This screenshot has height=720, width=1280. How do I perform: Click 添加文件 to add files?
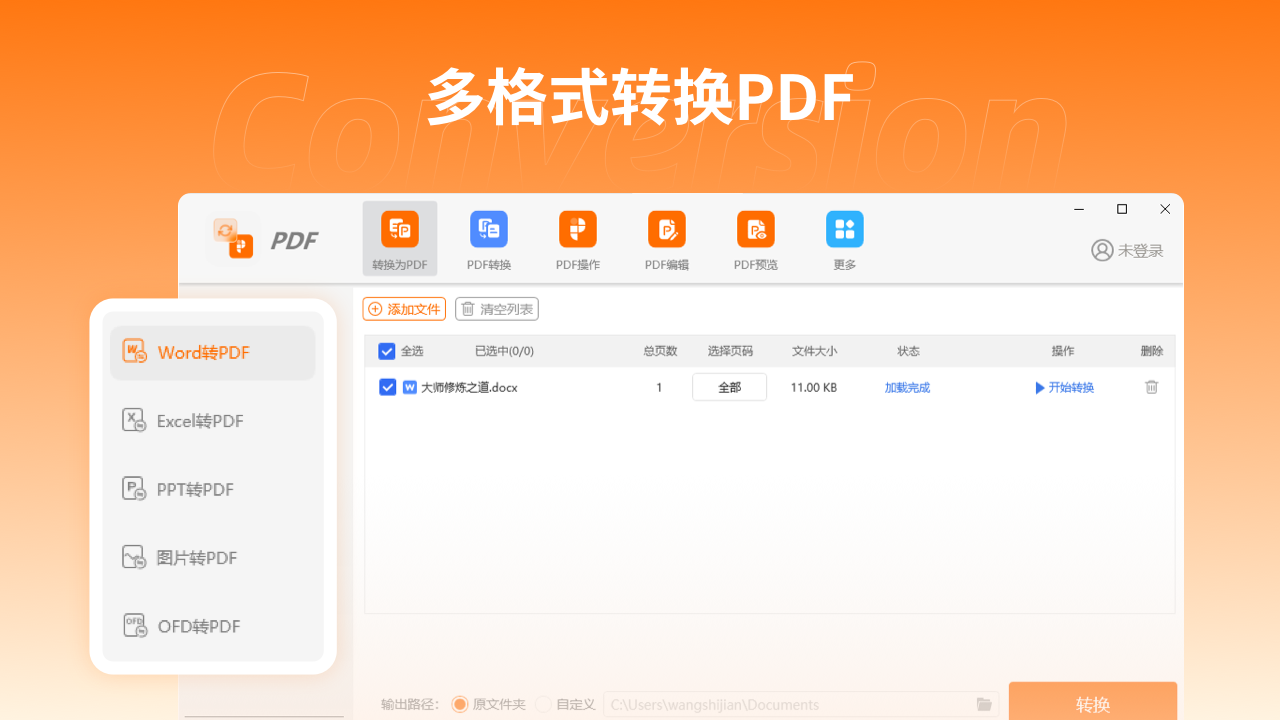(404, 308)
